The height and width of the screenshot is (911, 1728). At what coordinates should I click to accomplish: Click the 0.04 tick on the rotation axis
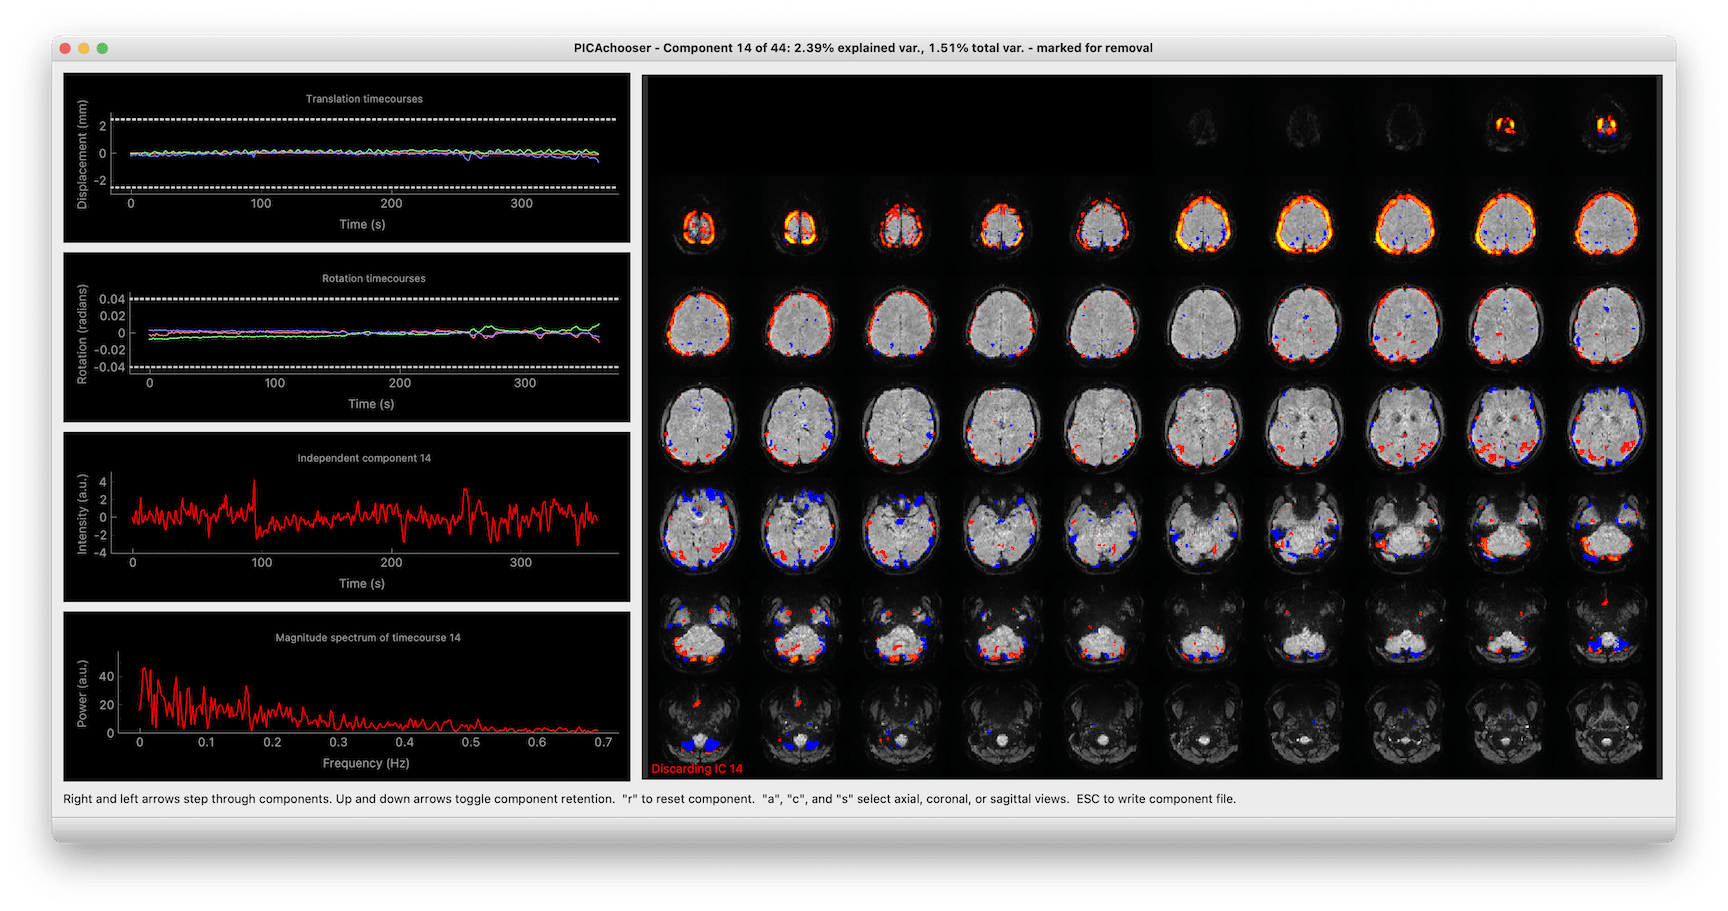[x=112, y=299]
